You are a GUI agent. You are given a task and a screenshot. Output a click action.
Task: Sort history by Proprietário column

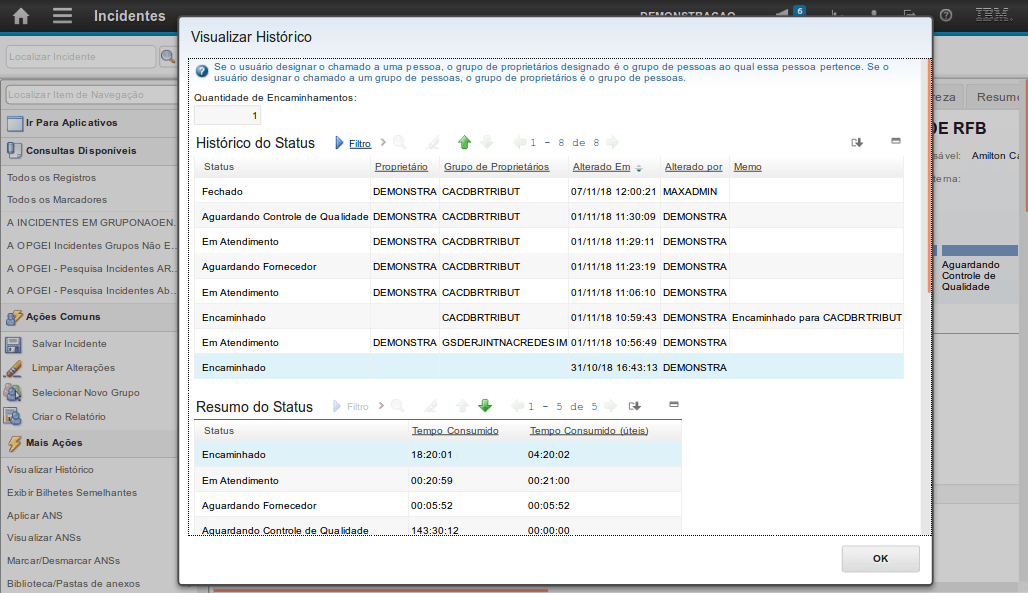(x=401, y=167)
